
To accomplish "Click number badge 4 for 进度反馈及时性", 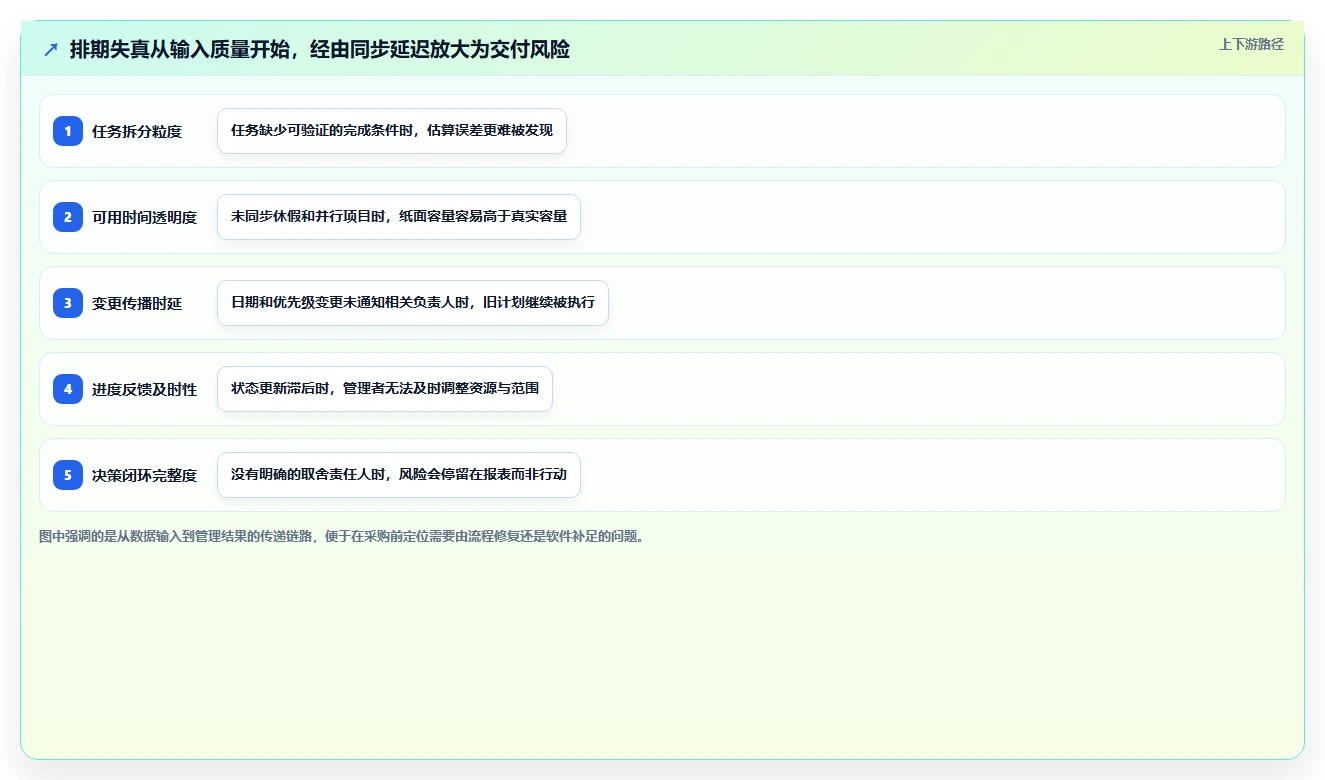I will tap(68, 389).
